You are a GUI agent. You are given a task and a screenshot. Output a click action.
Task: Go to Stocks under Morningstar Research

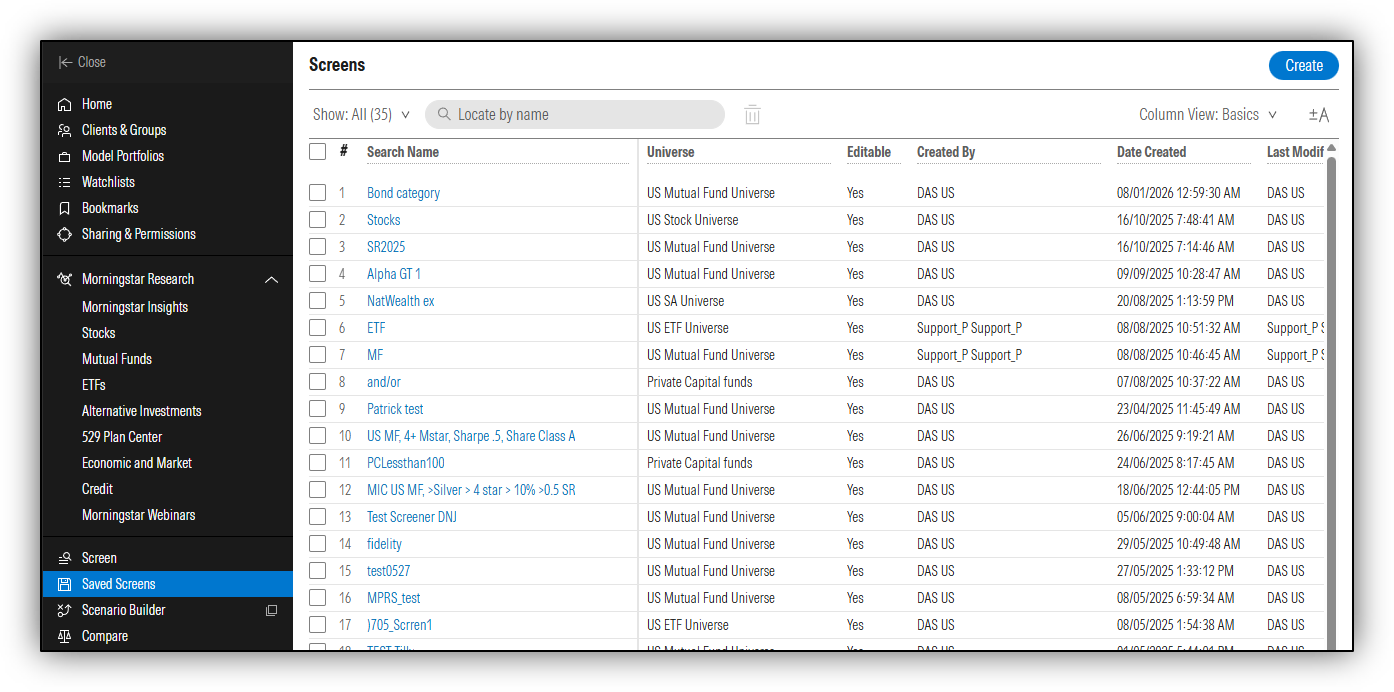(x=99, y=333)
